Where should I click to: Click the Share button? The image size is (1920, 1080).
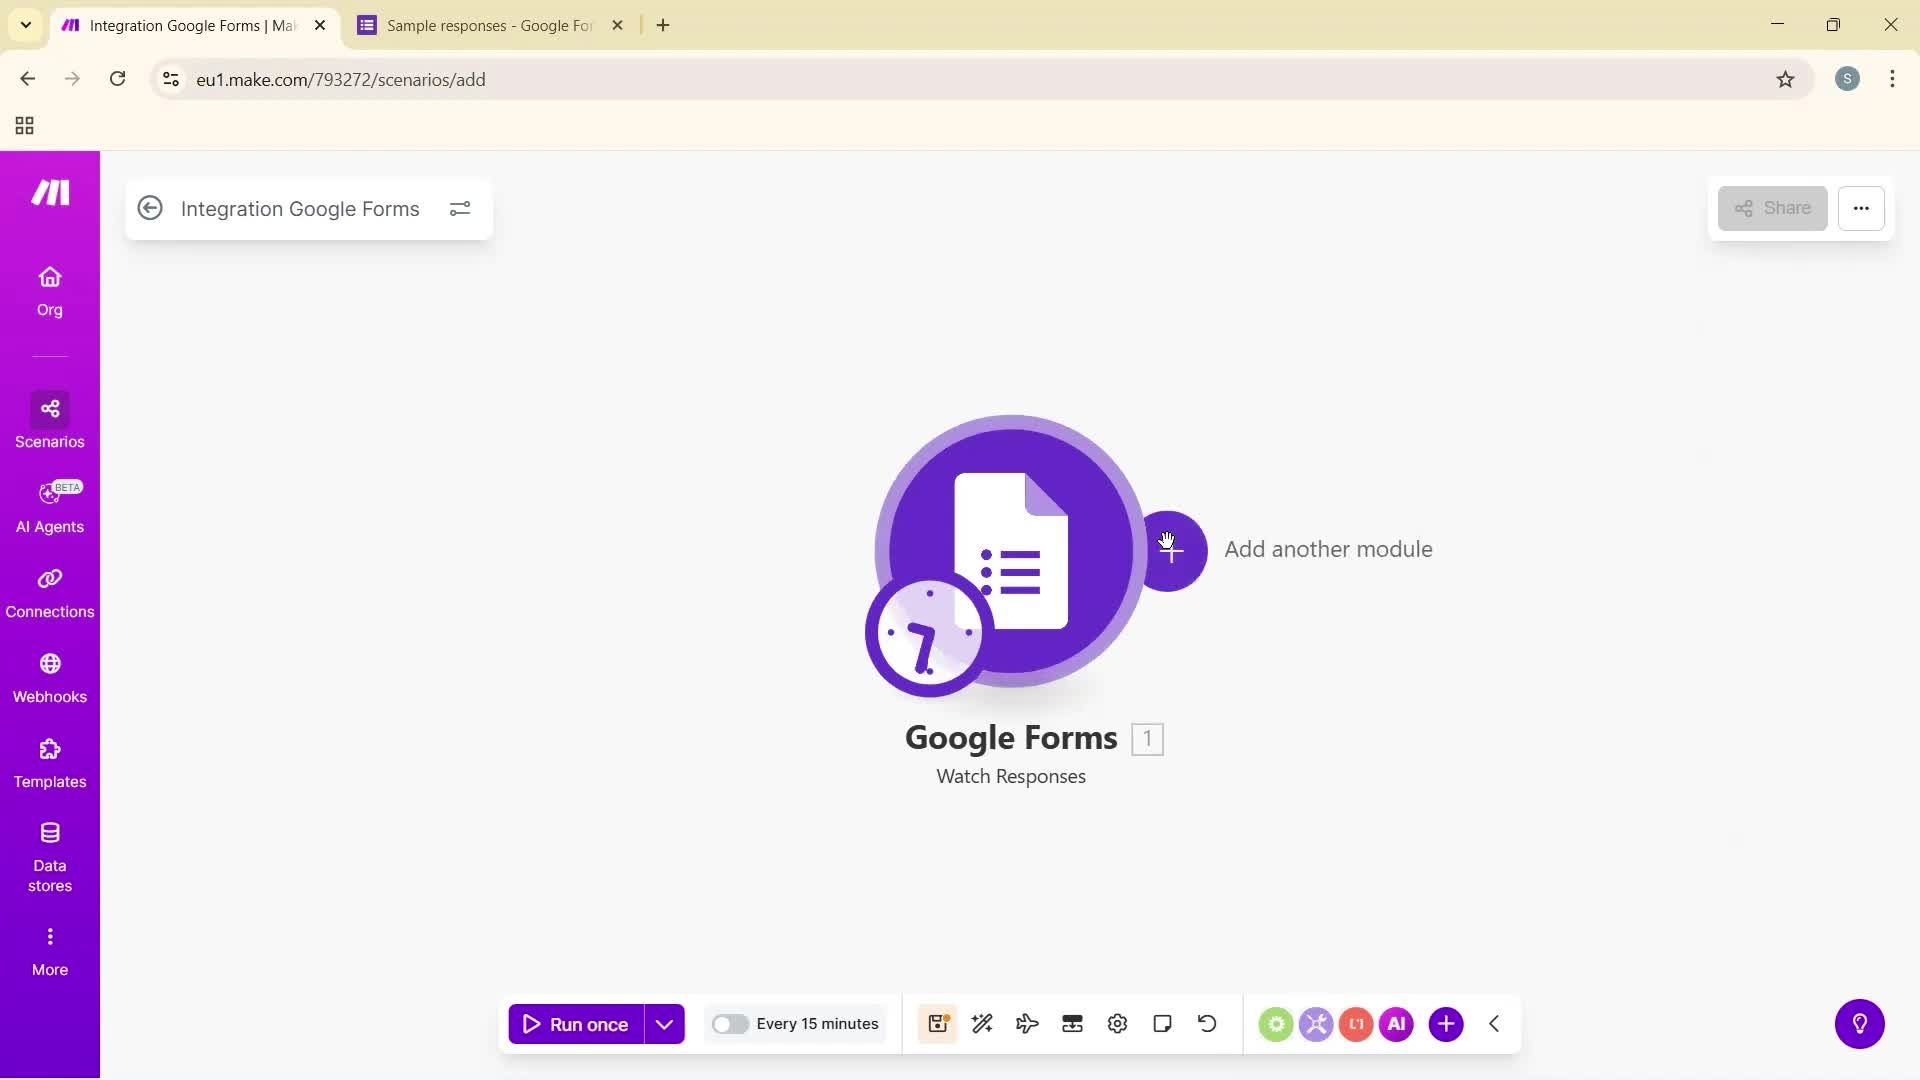[1772, 208]
